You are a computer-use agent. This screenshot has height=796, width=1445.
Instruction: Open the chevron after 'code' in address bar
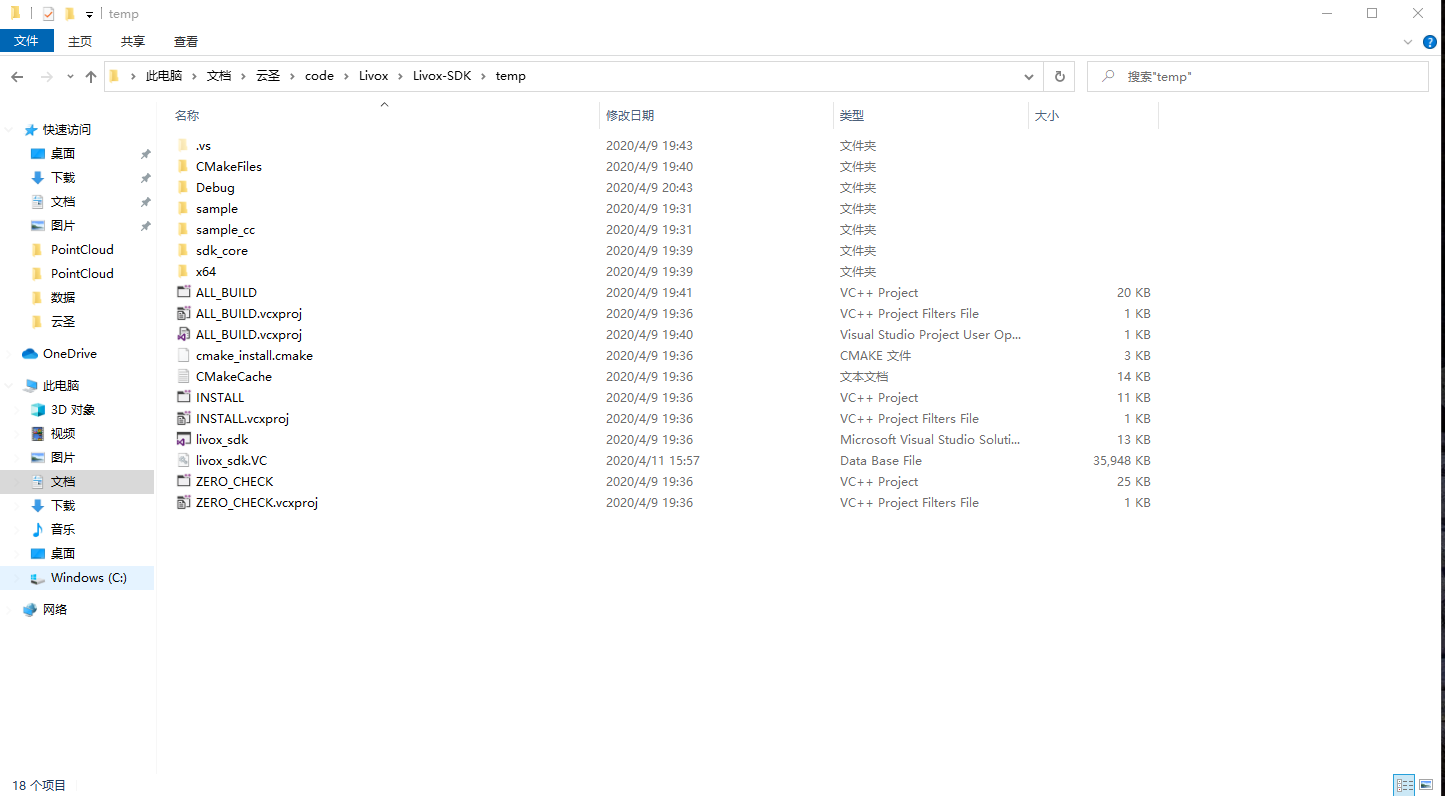pos(346,76)
